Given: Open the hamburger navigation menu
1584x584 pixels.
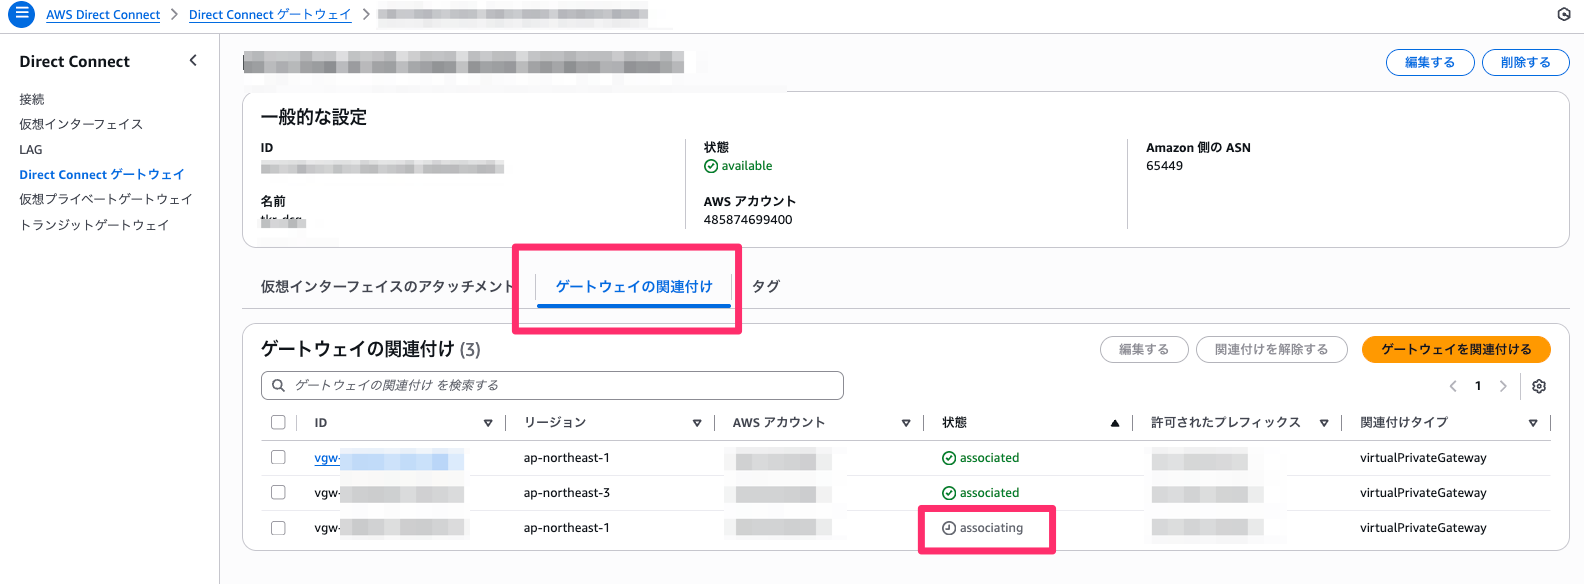Looking at the screenshot, I should (21, 15).
